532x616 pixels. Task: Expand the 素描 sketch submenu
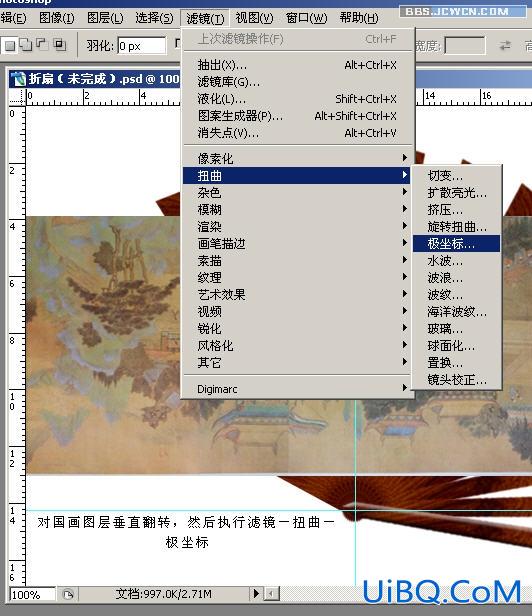[x=297, y=260]
